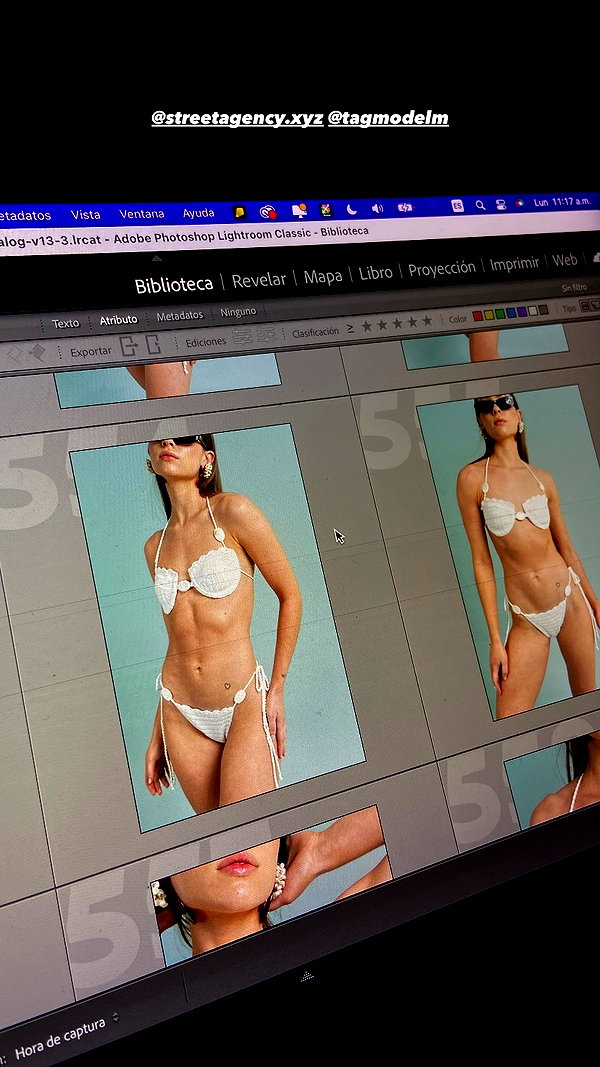
Task: Switch to the Revelar module
Action: coord(259,280)
